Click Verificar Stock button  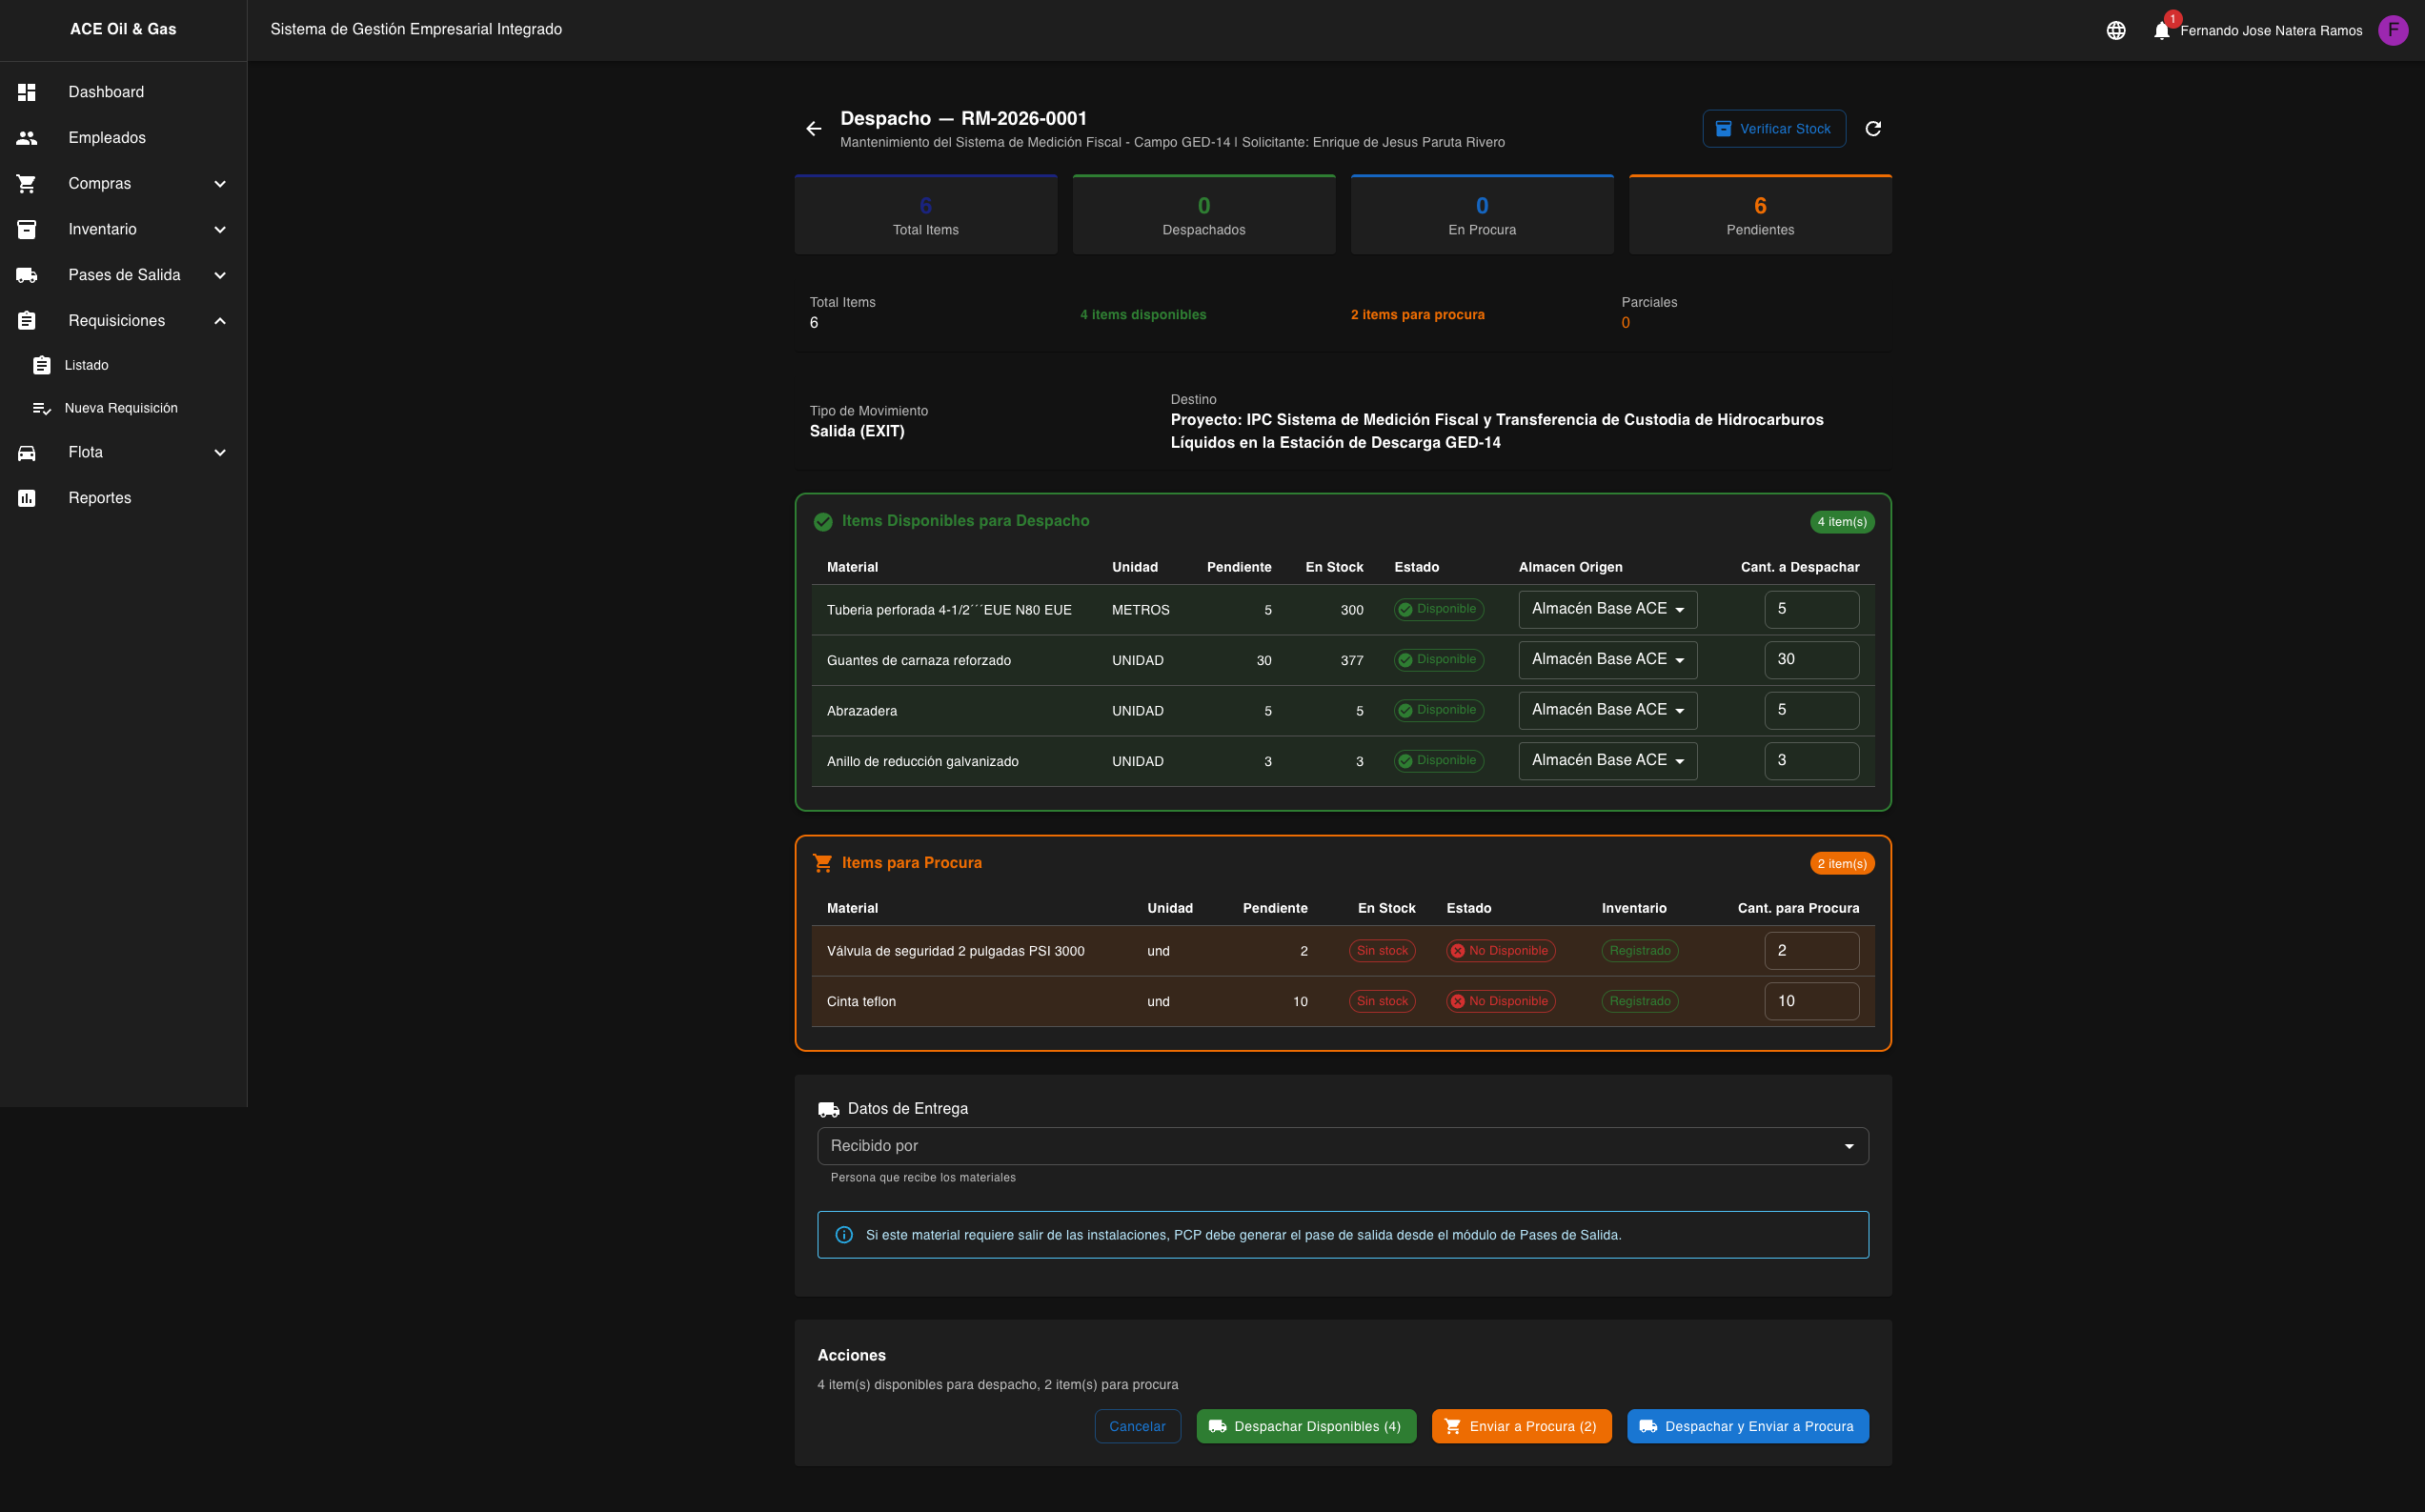[1773, 129]
